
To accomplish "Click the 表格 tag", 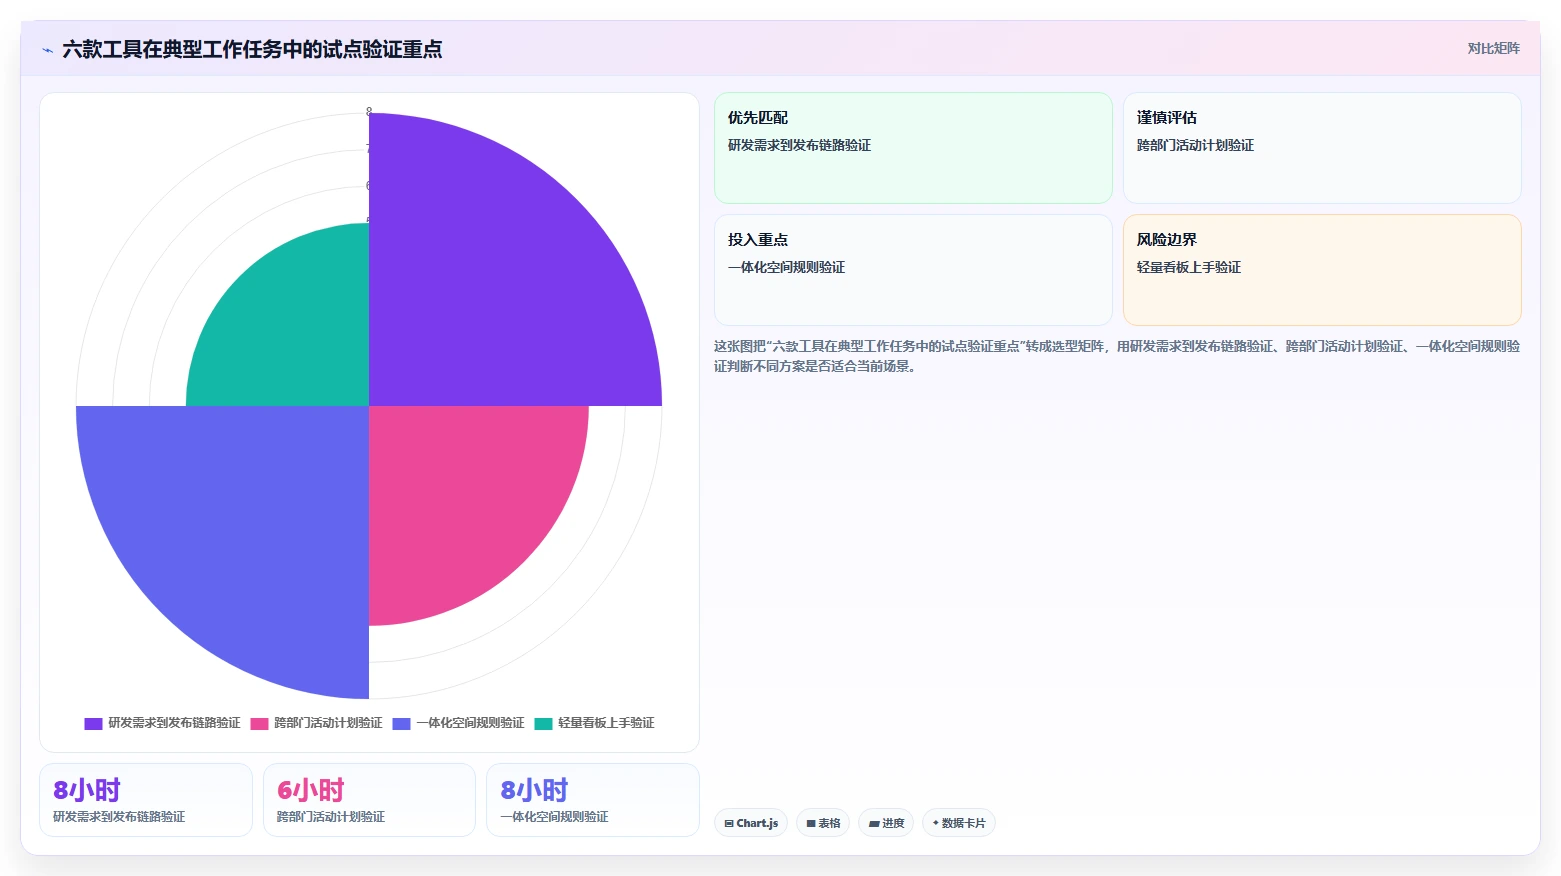I will [x=823, y=823].
